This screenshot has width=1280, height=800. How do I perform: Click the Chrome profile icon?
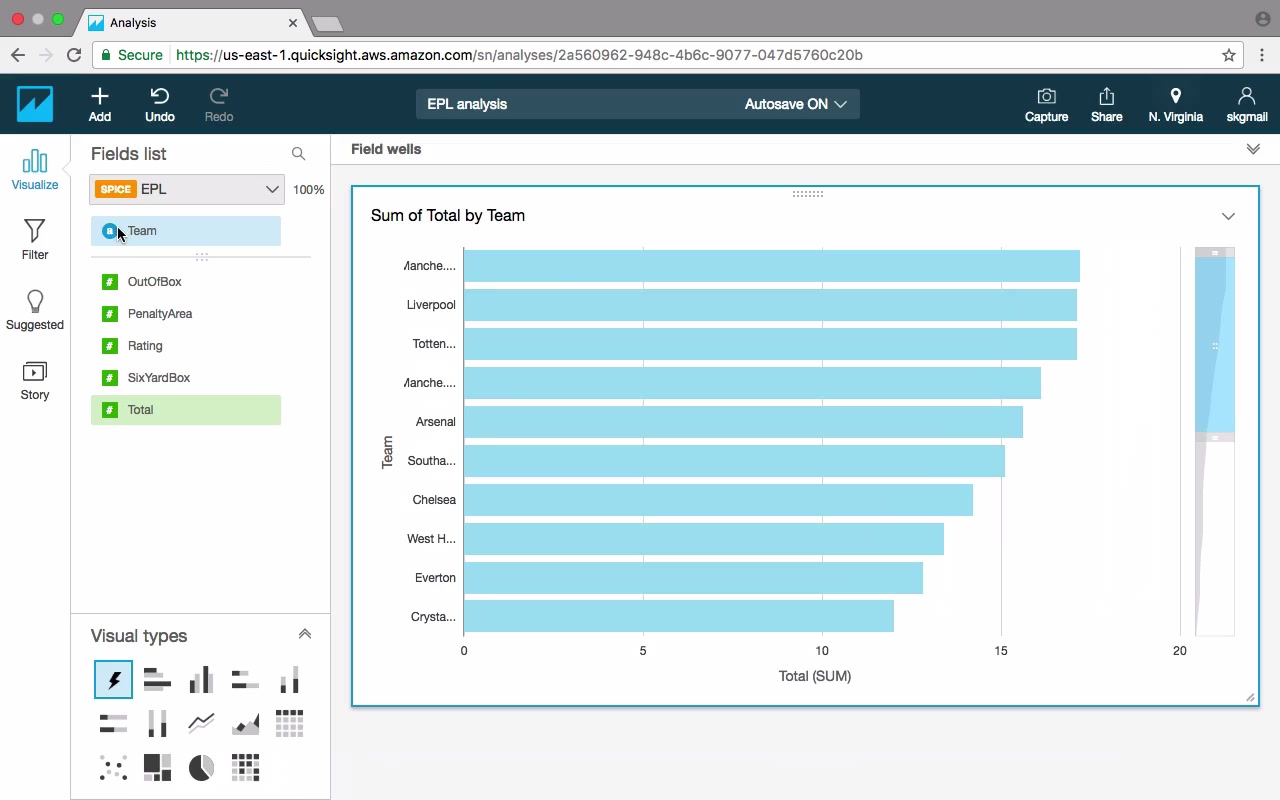(x=1262, y=19)
